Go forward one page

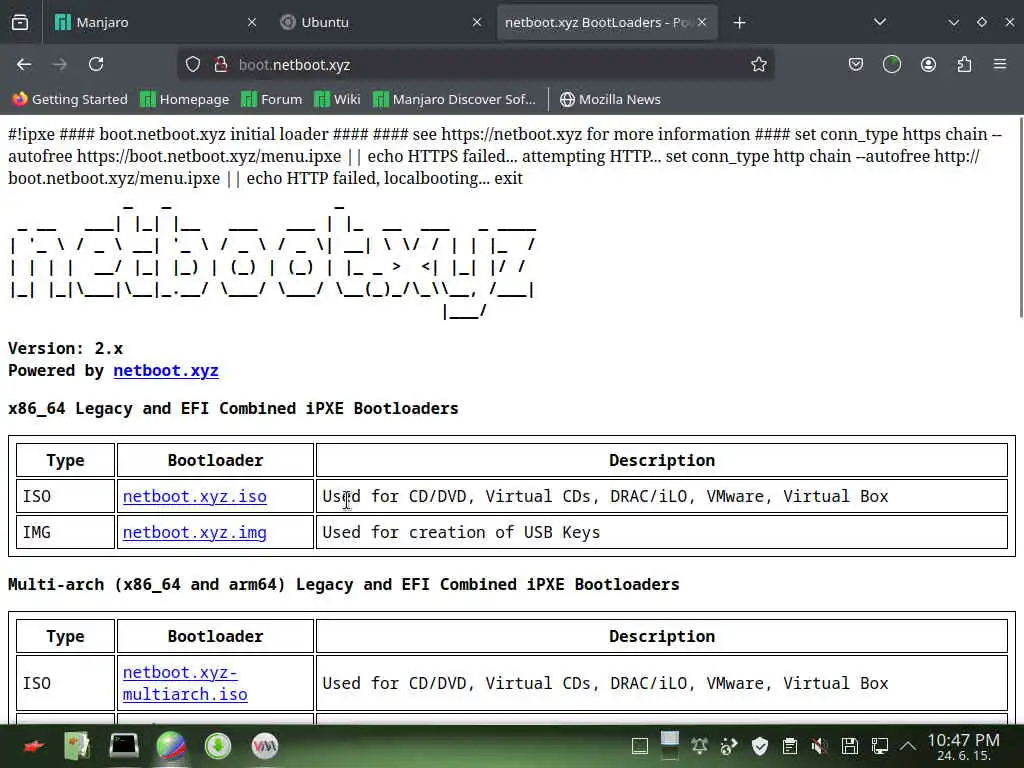click(x=59, y=65)
